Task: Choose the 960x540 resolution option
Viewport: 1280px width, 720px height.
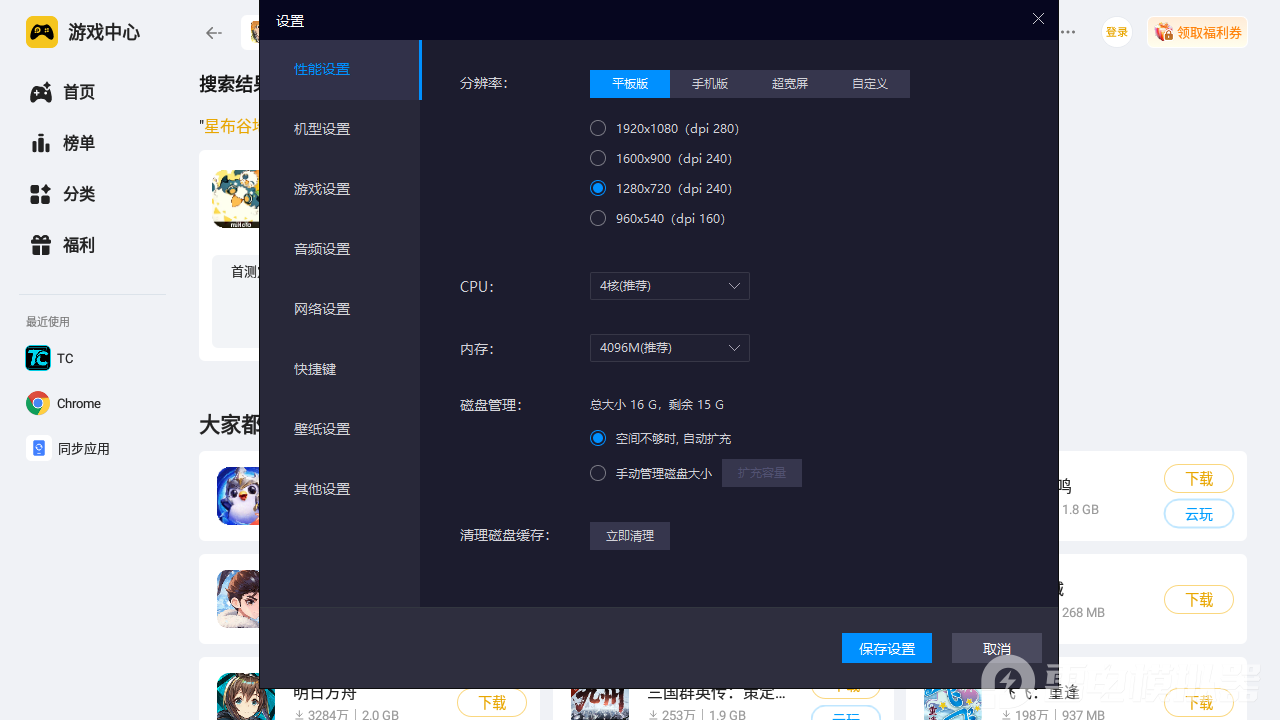Action: click(598, 217)
